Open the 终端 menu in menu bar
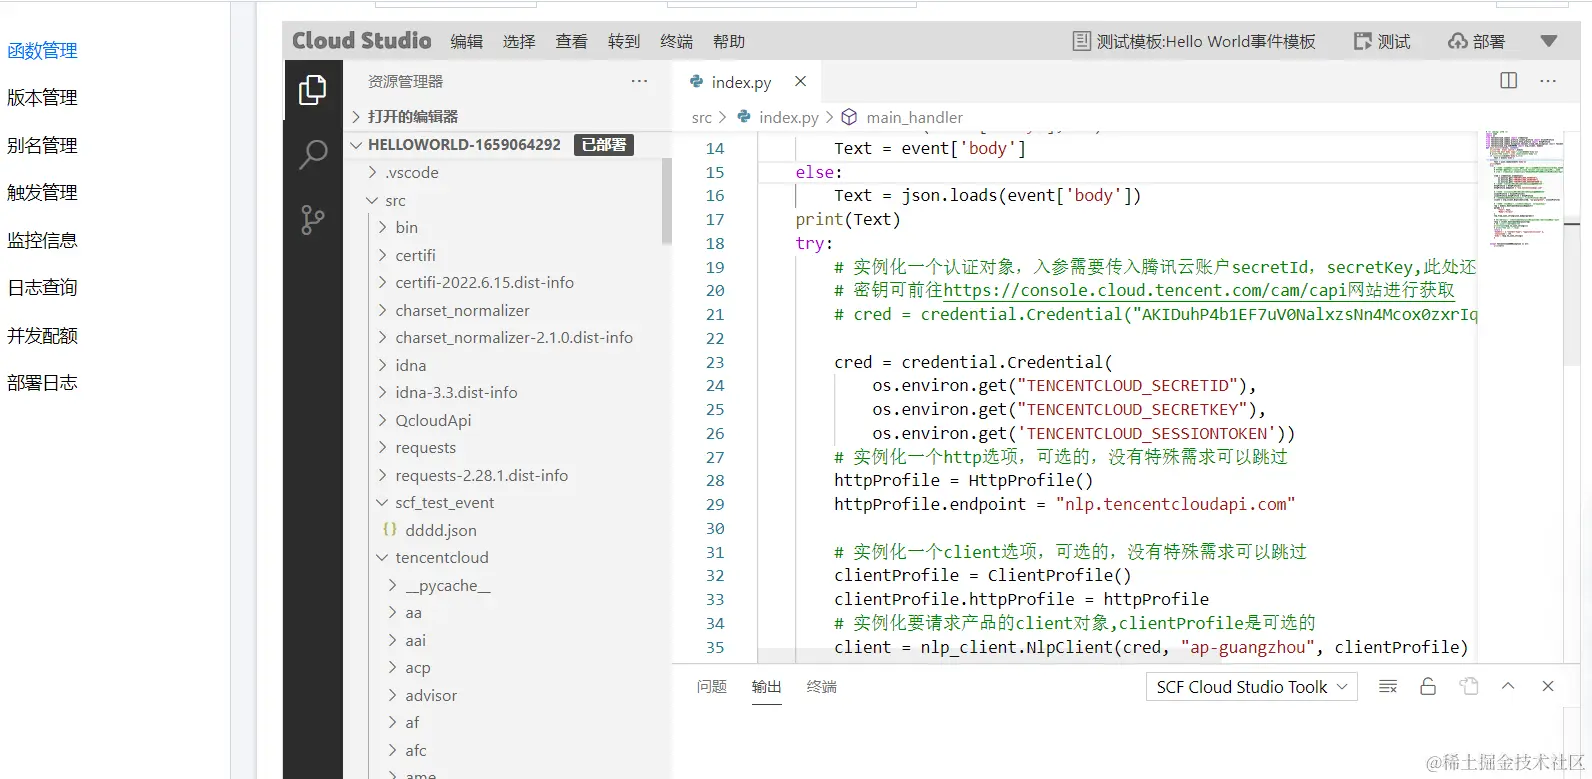This screenshot has height=779, width=1592. 677,41
